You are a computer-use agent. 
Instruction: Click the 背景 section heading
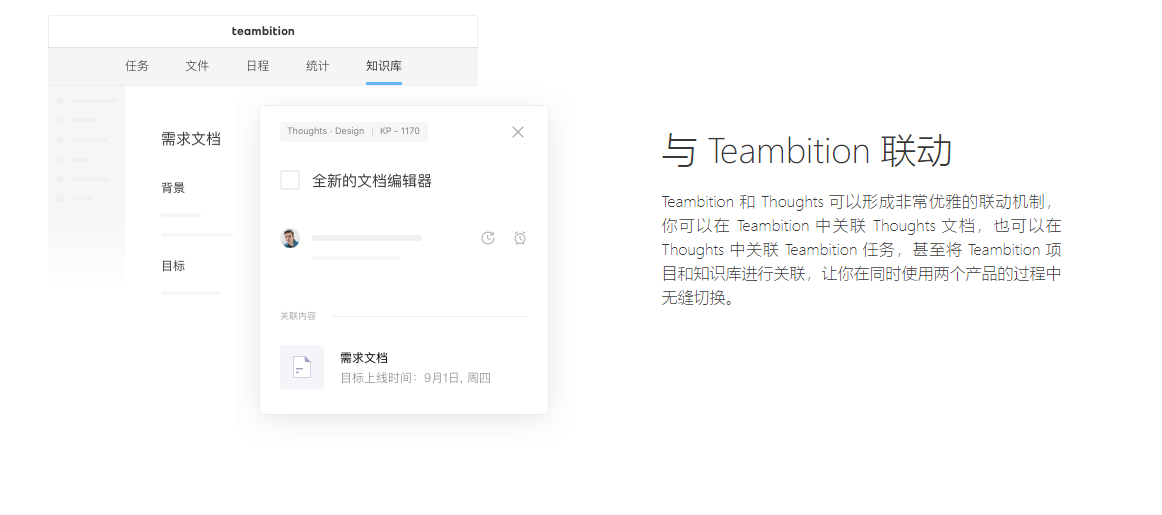click(173, 187)
